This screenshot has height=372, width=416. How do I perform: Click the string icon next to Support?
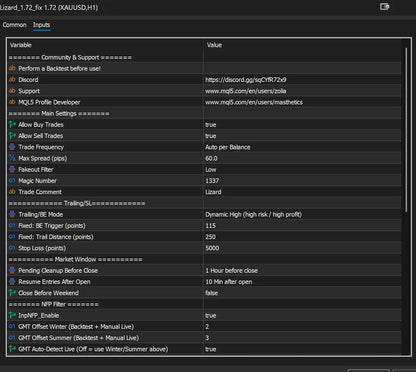(x=12, y=91)
